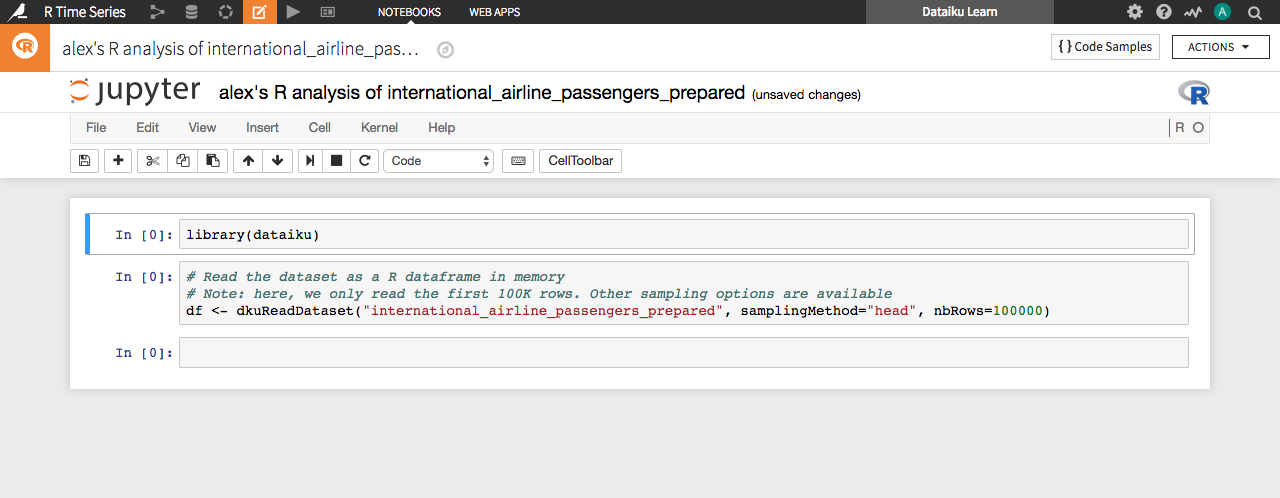Run the cell with the step icon

(x=311, y=160)
